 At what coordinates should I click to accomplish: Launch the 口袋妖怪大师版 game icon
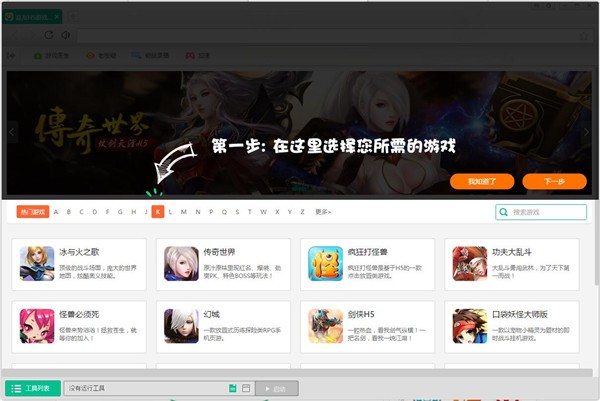pyautogui.click(x=470, y=326)
